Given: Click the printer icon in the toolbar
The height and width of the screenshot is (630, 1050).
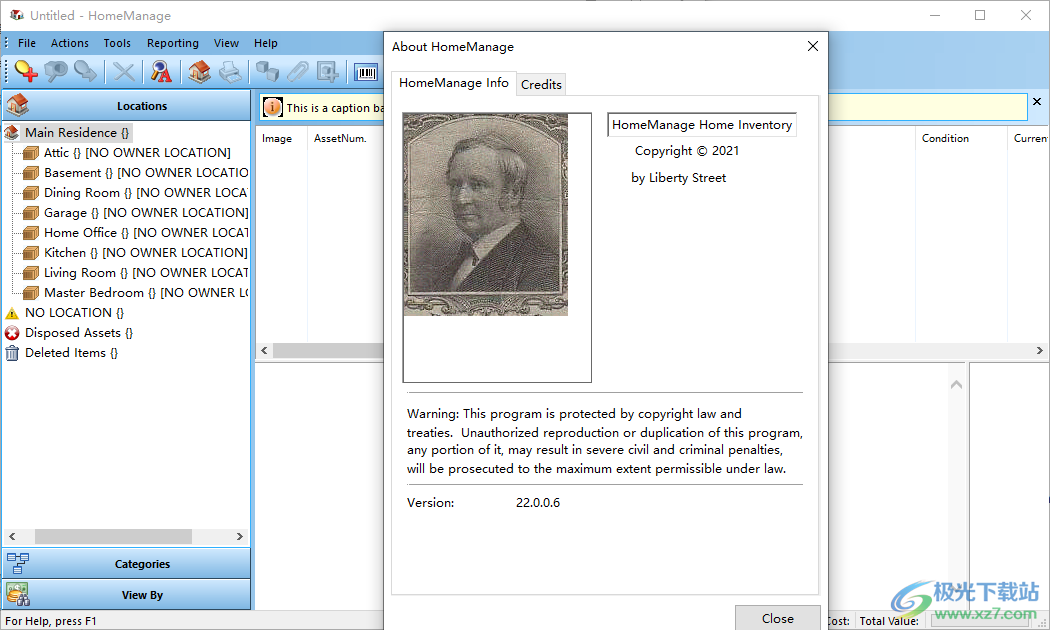Looking at the screenshot, I should [230, 71].
